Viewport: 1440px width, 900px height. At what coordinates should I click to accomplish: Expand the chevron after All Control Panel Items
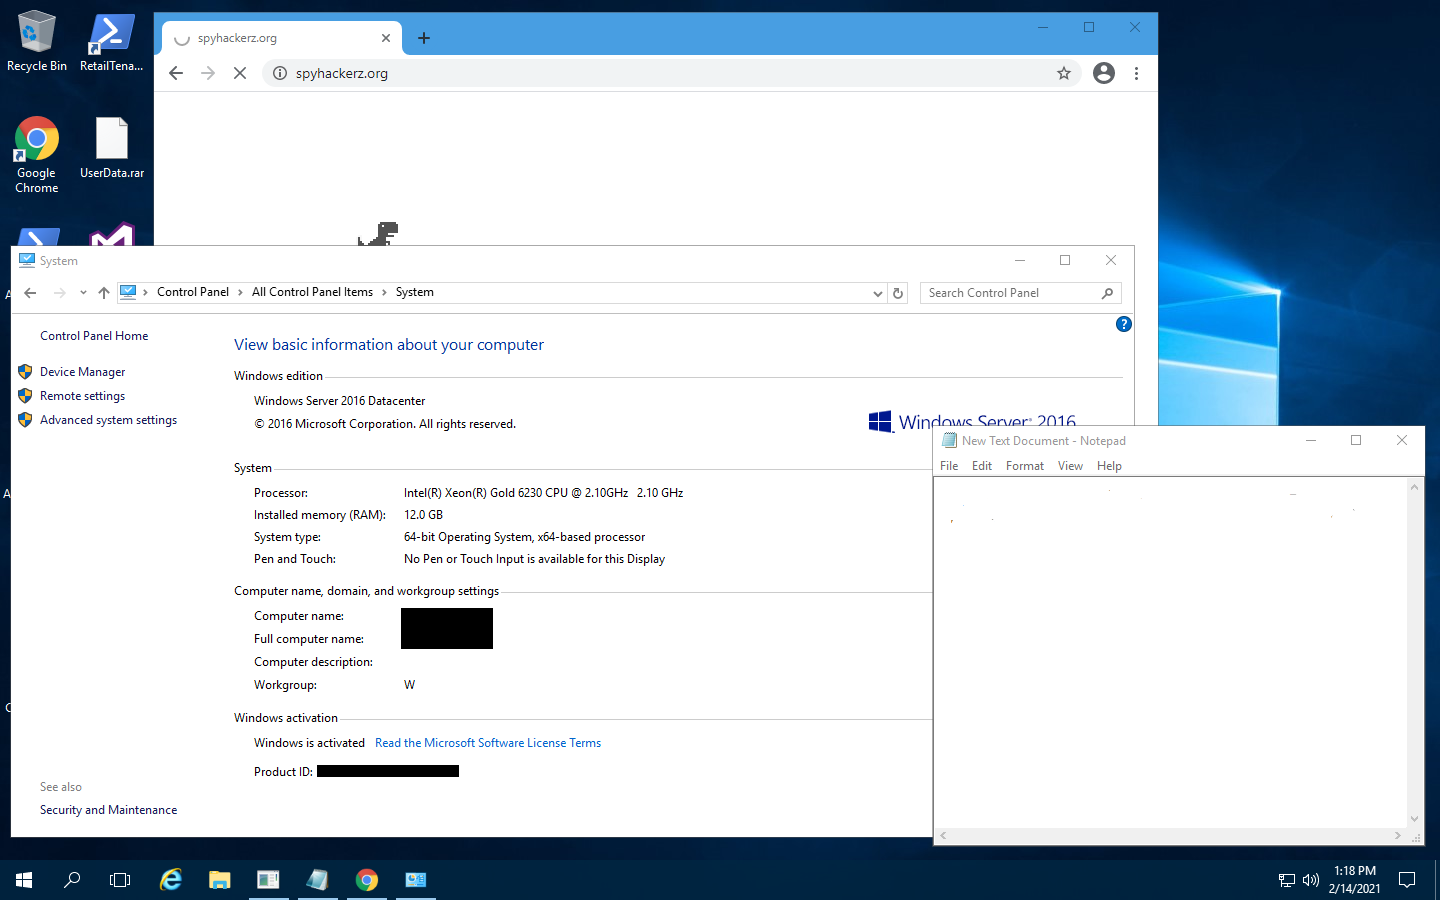384,292
